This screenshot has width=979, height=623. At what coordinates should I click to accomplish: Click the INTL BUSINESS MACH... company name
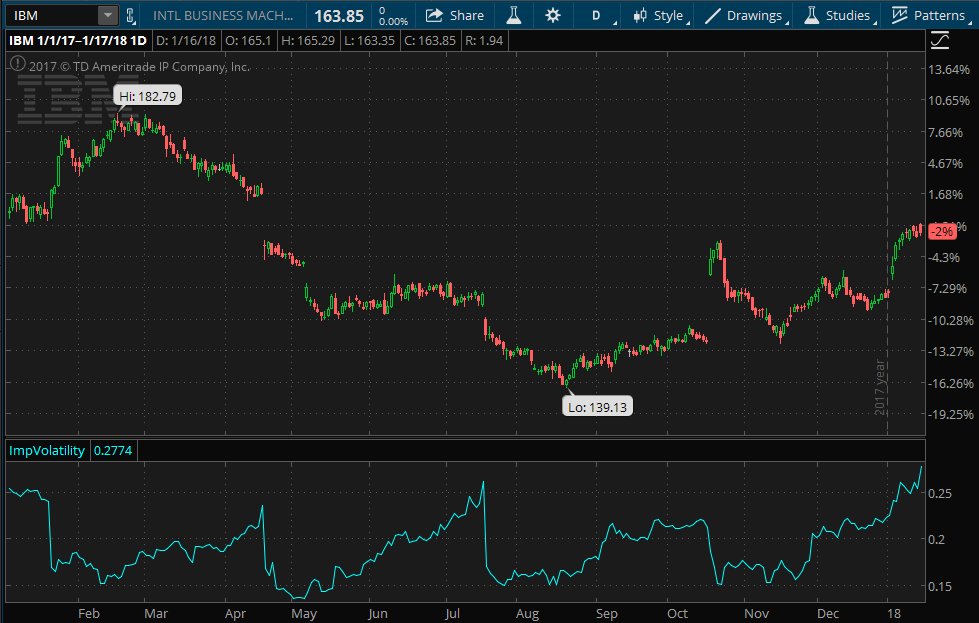pos(223,15)
